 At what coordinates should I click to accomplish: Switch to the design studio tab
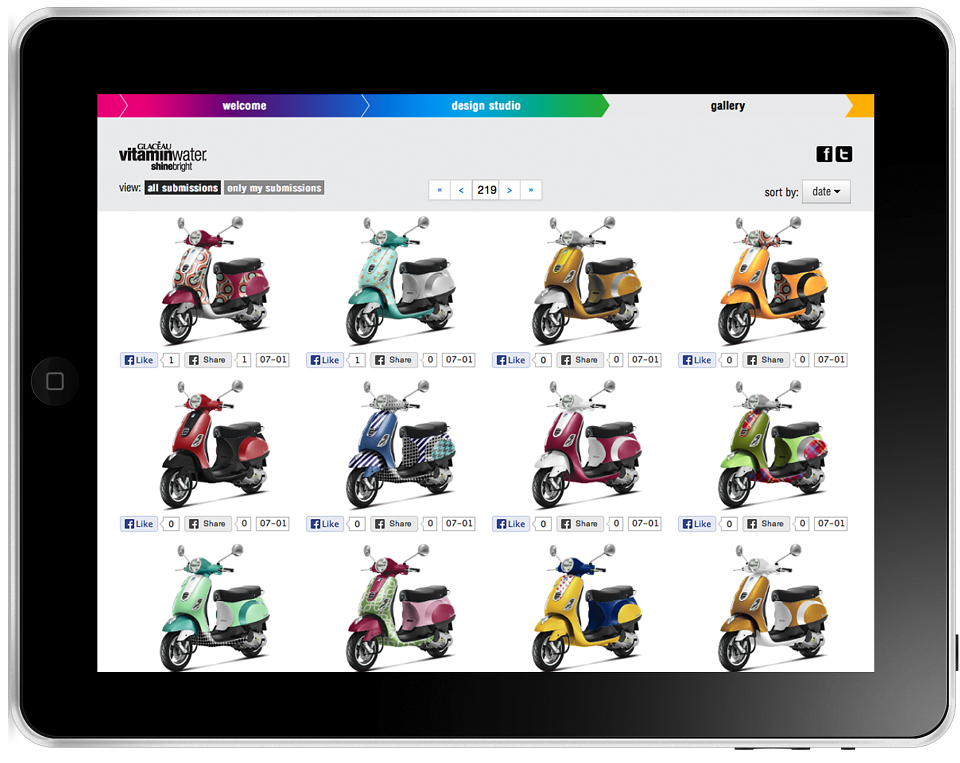486,105
